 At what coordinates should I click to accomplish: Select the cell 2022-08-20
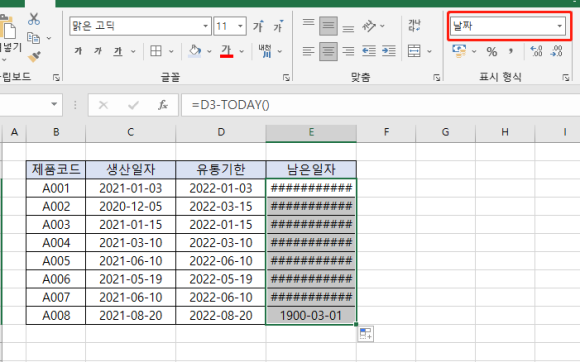click(221, 316)
